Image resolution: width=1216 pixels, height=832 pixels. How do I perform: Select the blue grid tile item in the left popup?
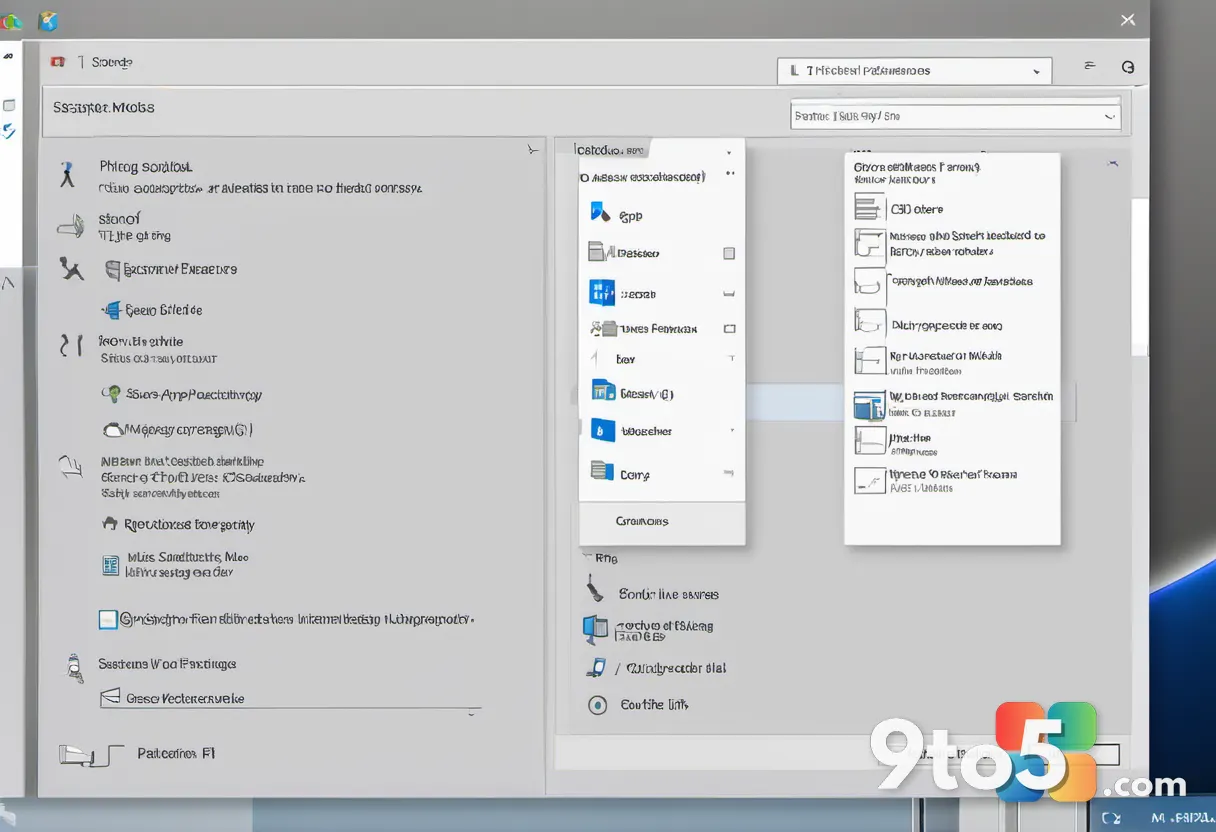[601, 292]
